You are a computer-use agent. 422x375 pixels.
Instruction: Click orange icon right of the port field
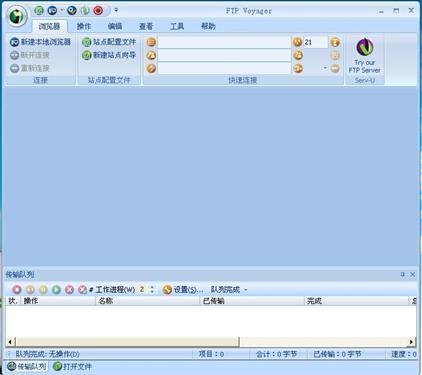(x=335, y=42)
